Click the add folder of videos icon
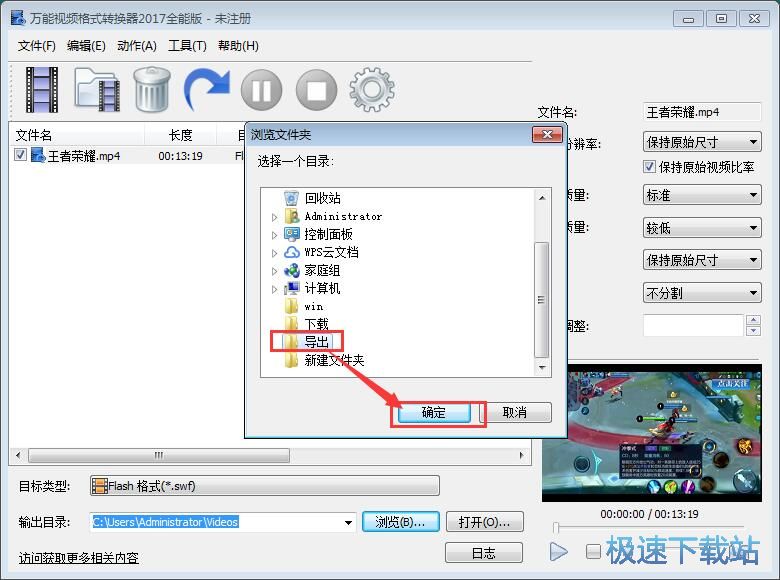 tap(97, 90)
